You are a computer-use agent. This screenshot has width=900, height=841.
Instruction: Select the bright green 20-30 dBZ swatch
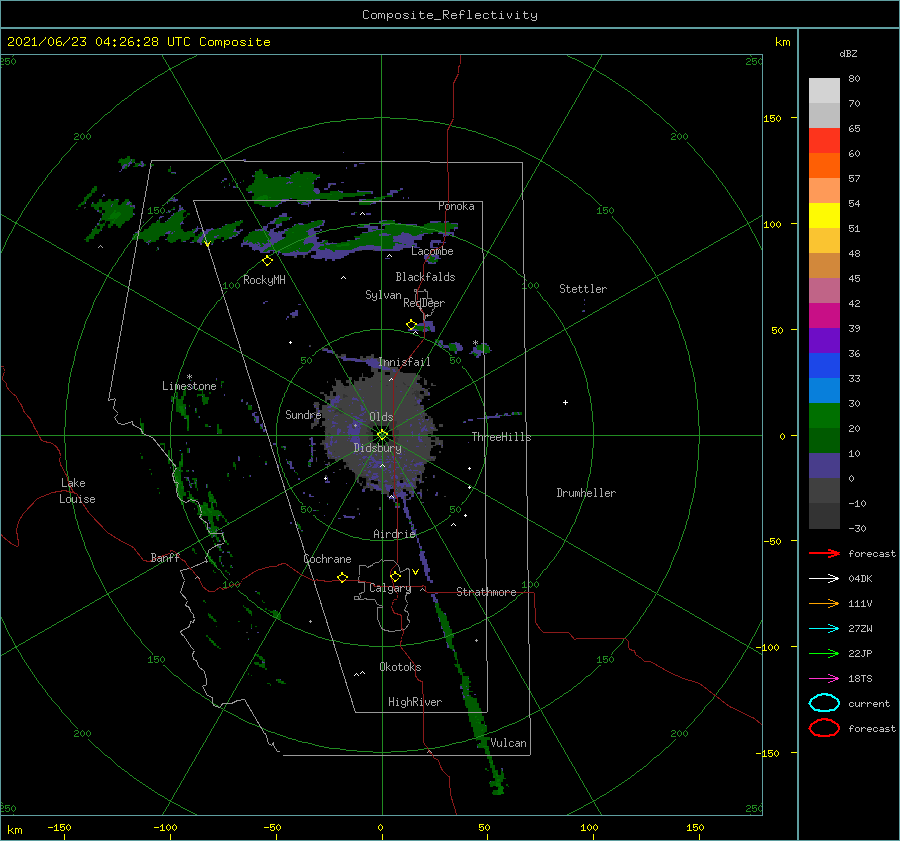pos(824,416)
